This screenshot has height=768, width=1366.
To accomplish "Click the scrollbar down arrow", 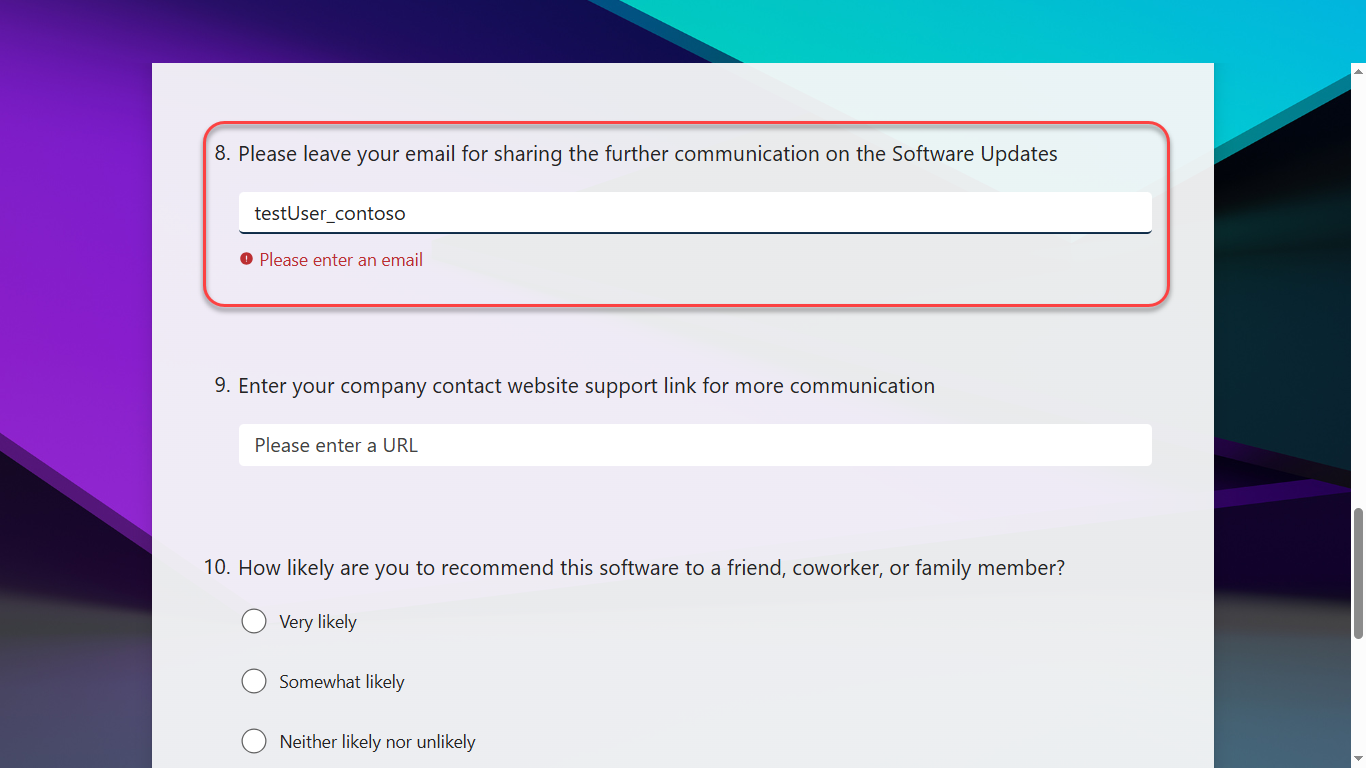I will tap(1358, 759).
